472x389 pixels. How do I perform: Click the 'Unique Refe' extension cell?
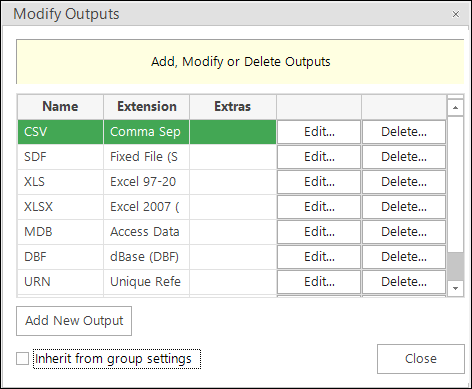pos(147,282)
